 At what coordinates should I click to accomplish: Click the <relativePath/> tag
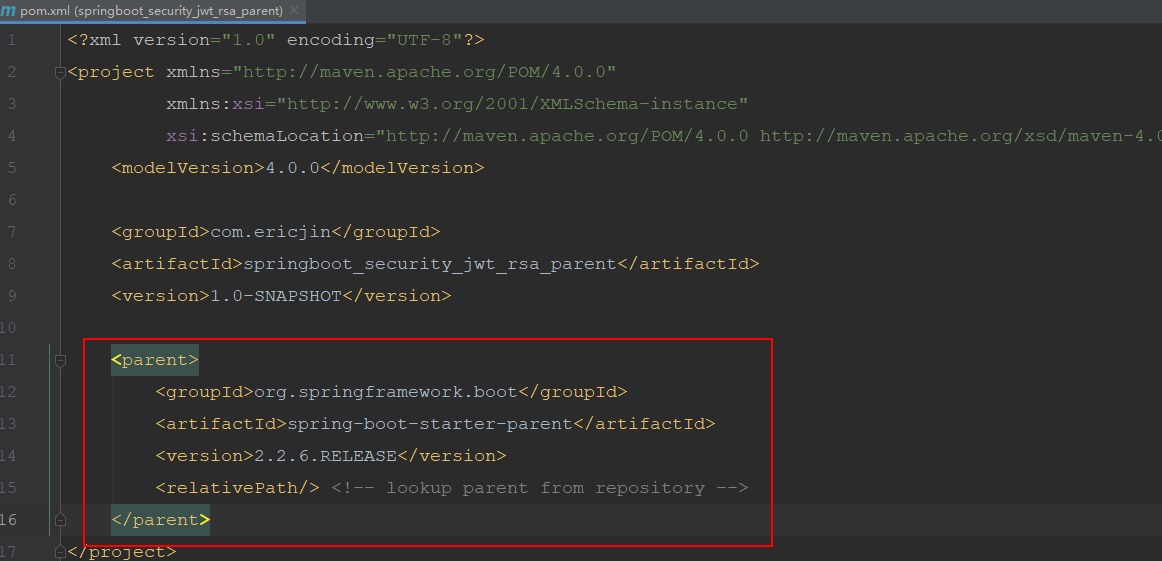click(238, 488)
